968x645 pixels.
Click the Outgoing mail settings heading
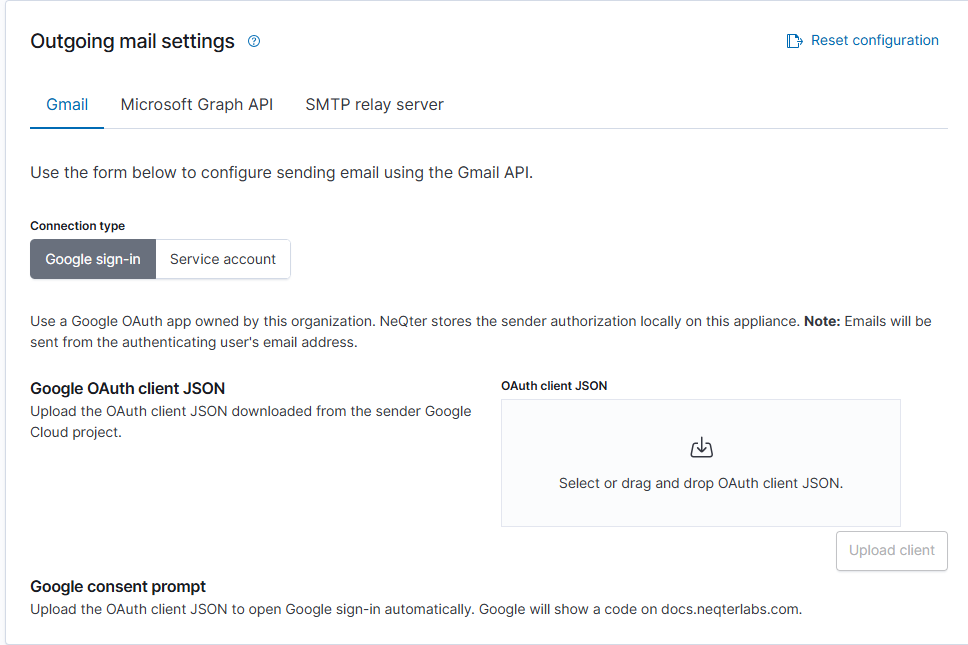coord(132,41)
